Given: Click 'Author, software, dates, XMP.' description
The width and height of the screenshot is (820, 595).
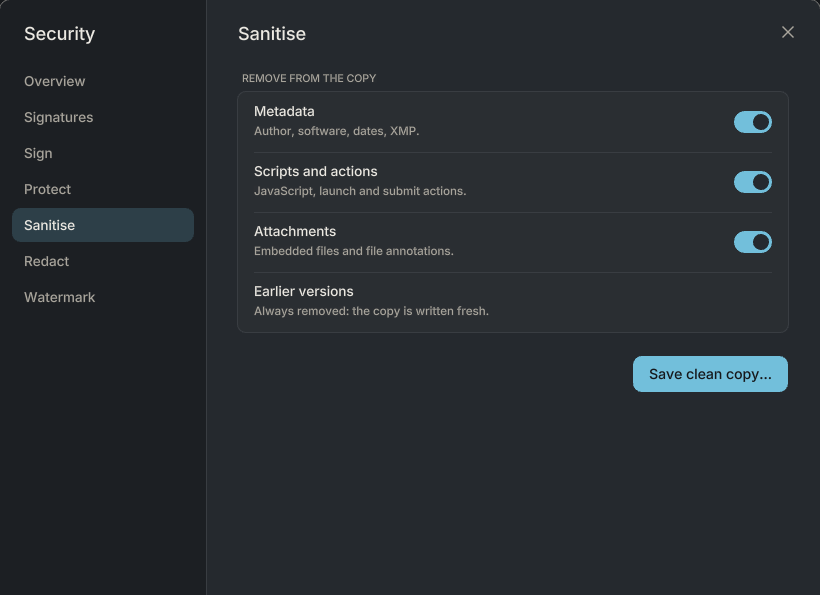Looking at the screenshot, I should 336,131.
